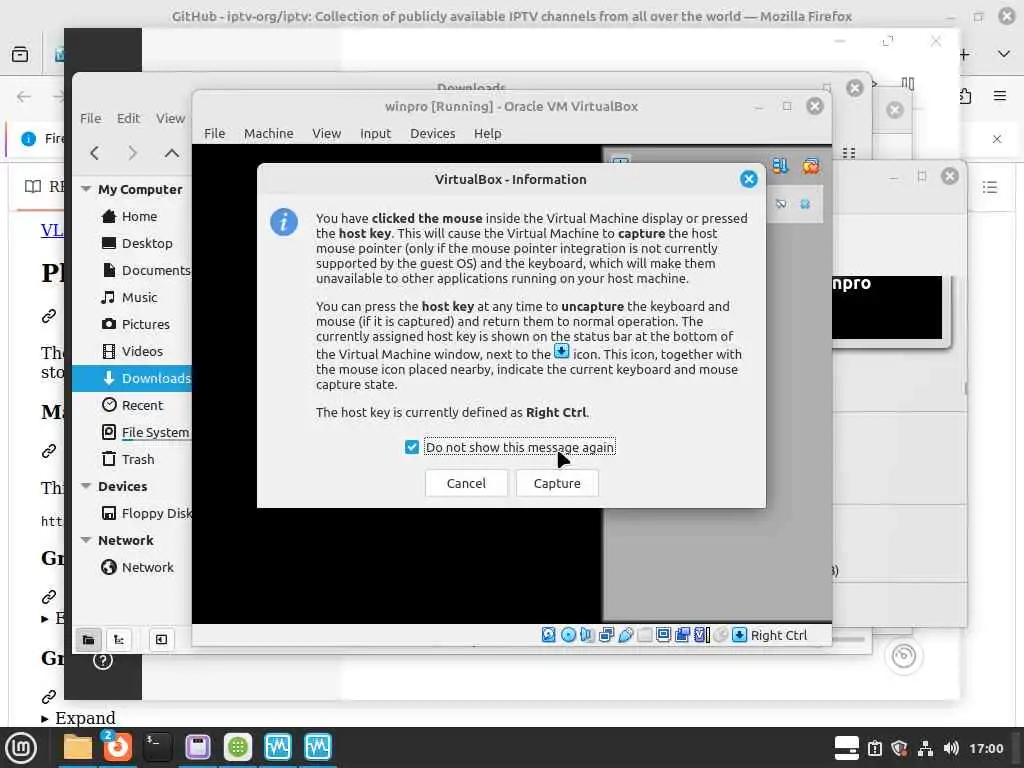The width and height of the screenshot is (1024, 768).
Task: Open File menu in the Downloads file manager
Action: click(x=91, y=118)
